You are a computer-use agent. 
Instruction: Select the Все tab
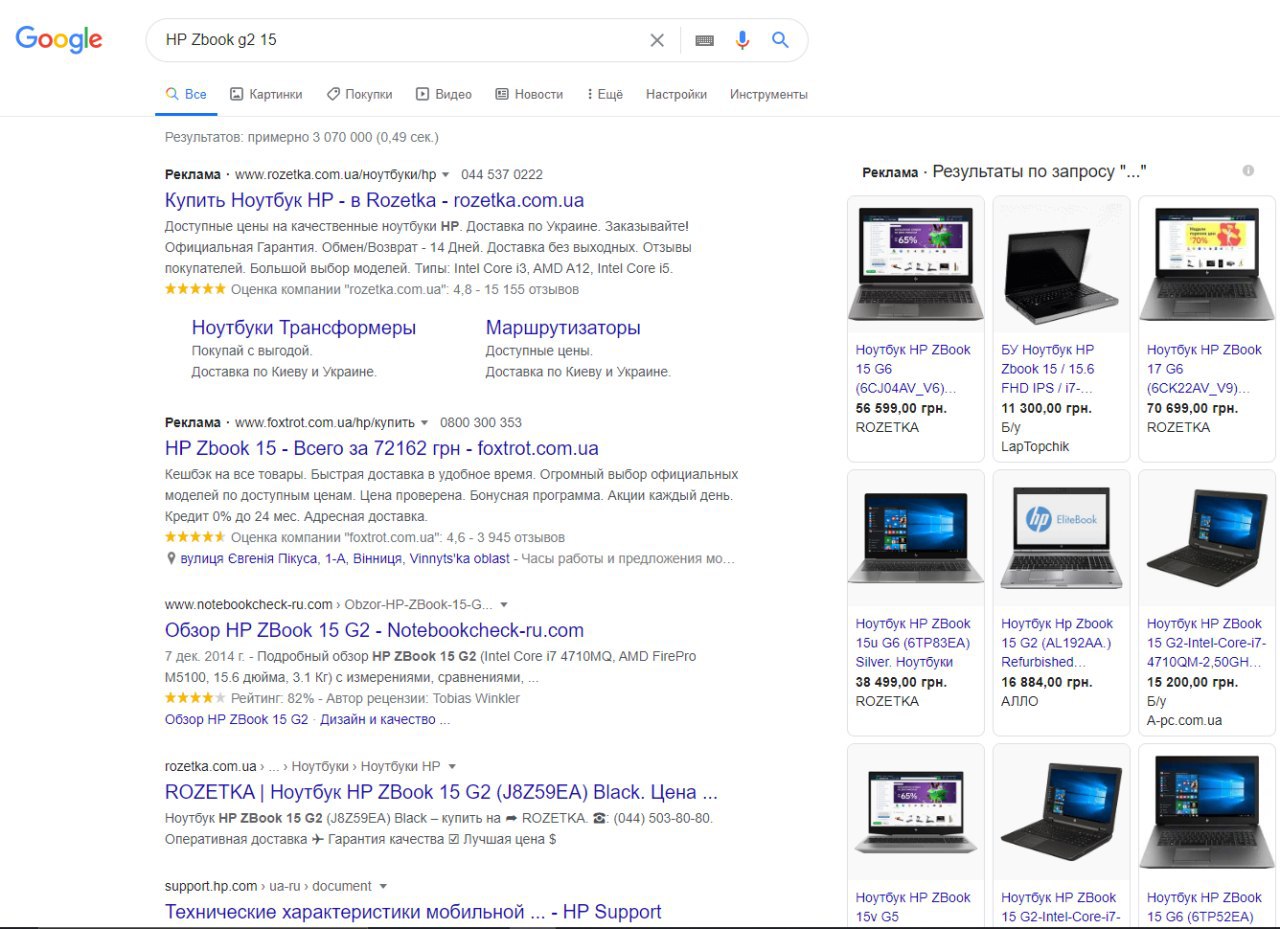click(x=186, y=94)
